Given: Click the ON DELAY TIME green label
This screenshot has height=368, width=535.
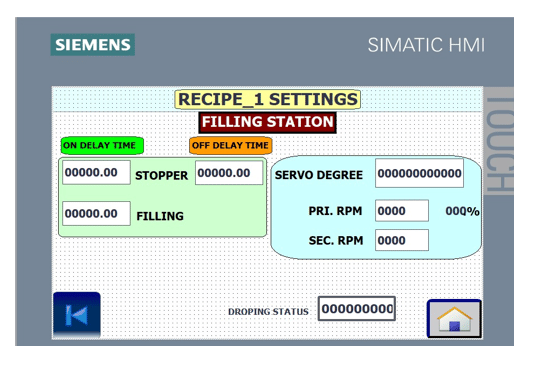Looking at the screenshot, I should click(x=102, y=145).
